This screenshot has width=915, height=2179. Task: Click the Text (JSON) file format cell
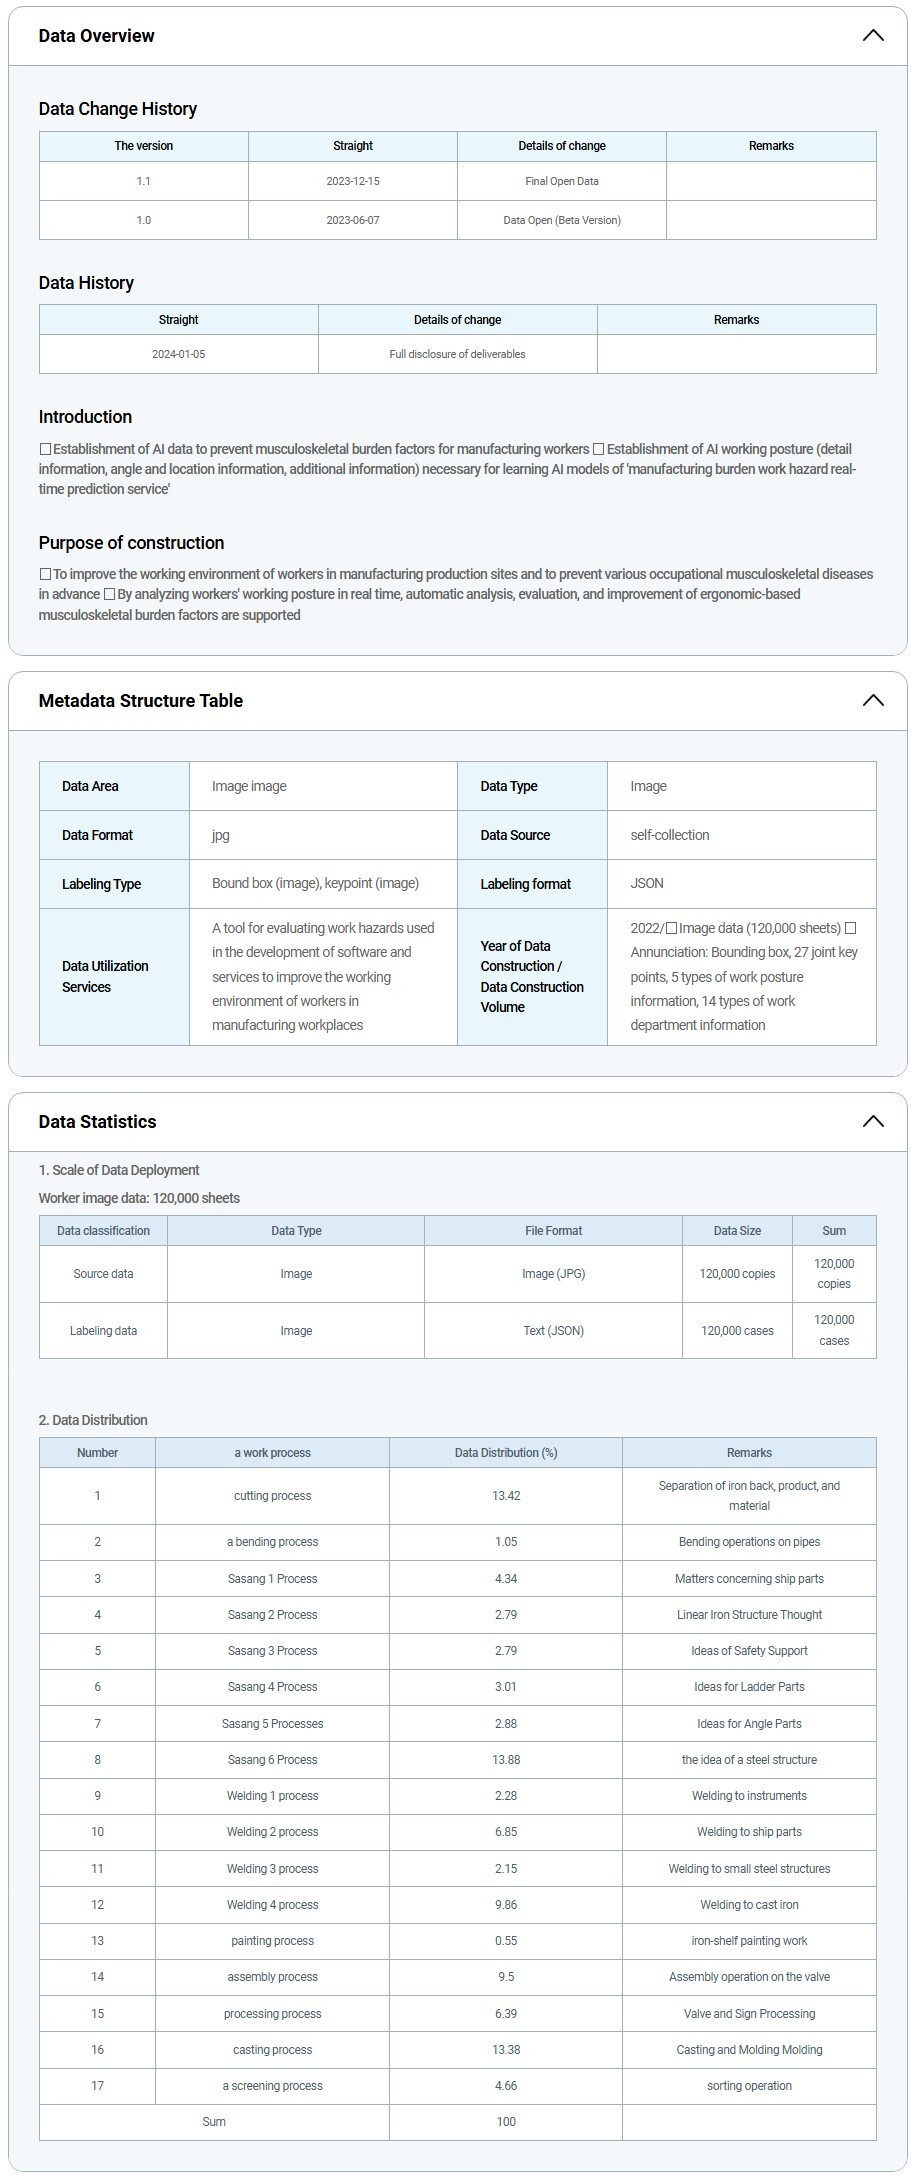click(553, 1331)
